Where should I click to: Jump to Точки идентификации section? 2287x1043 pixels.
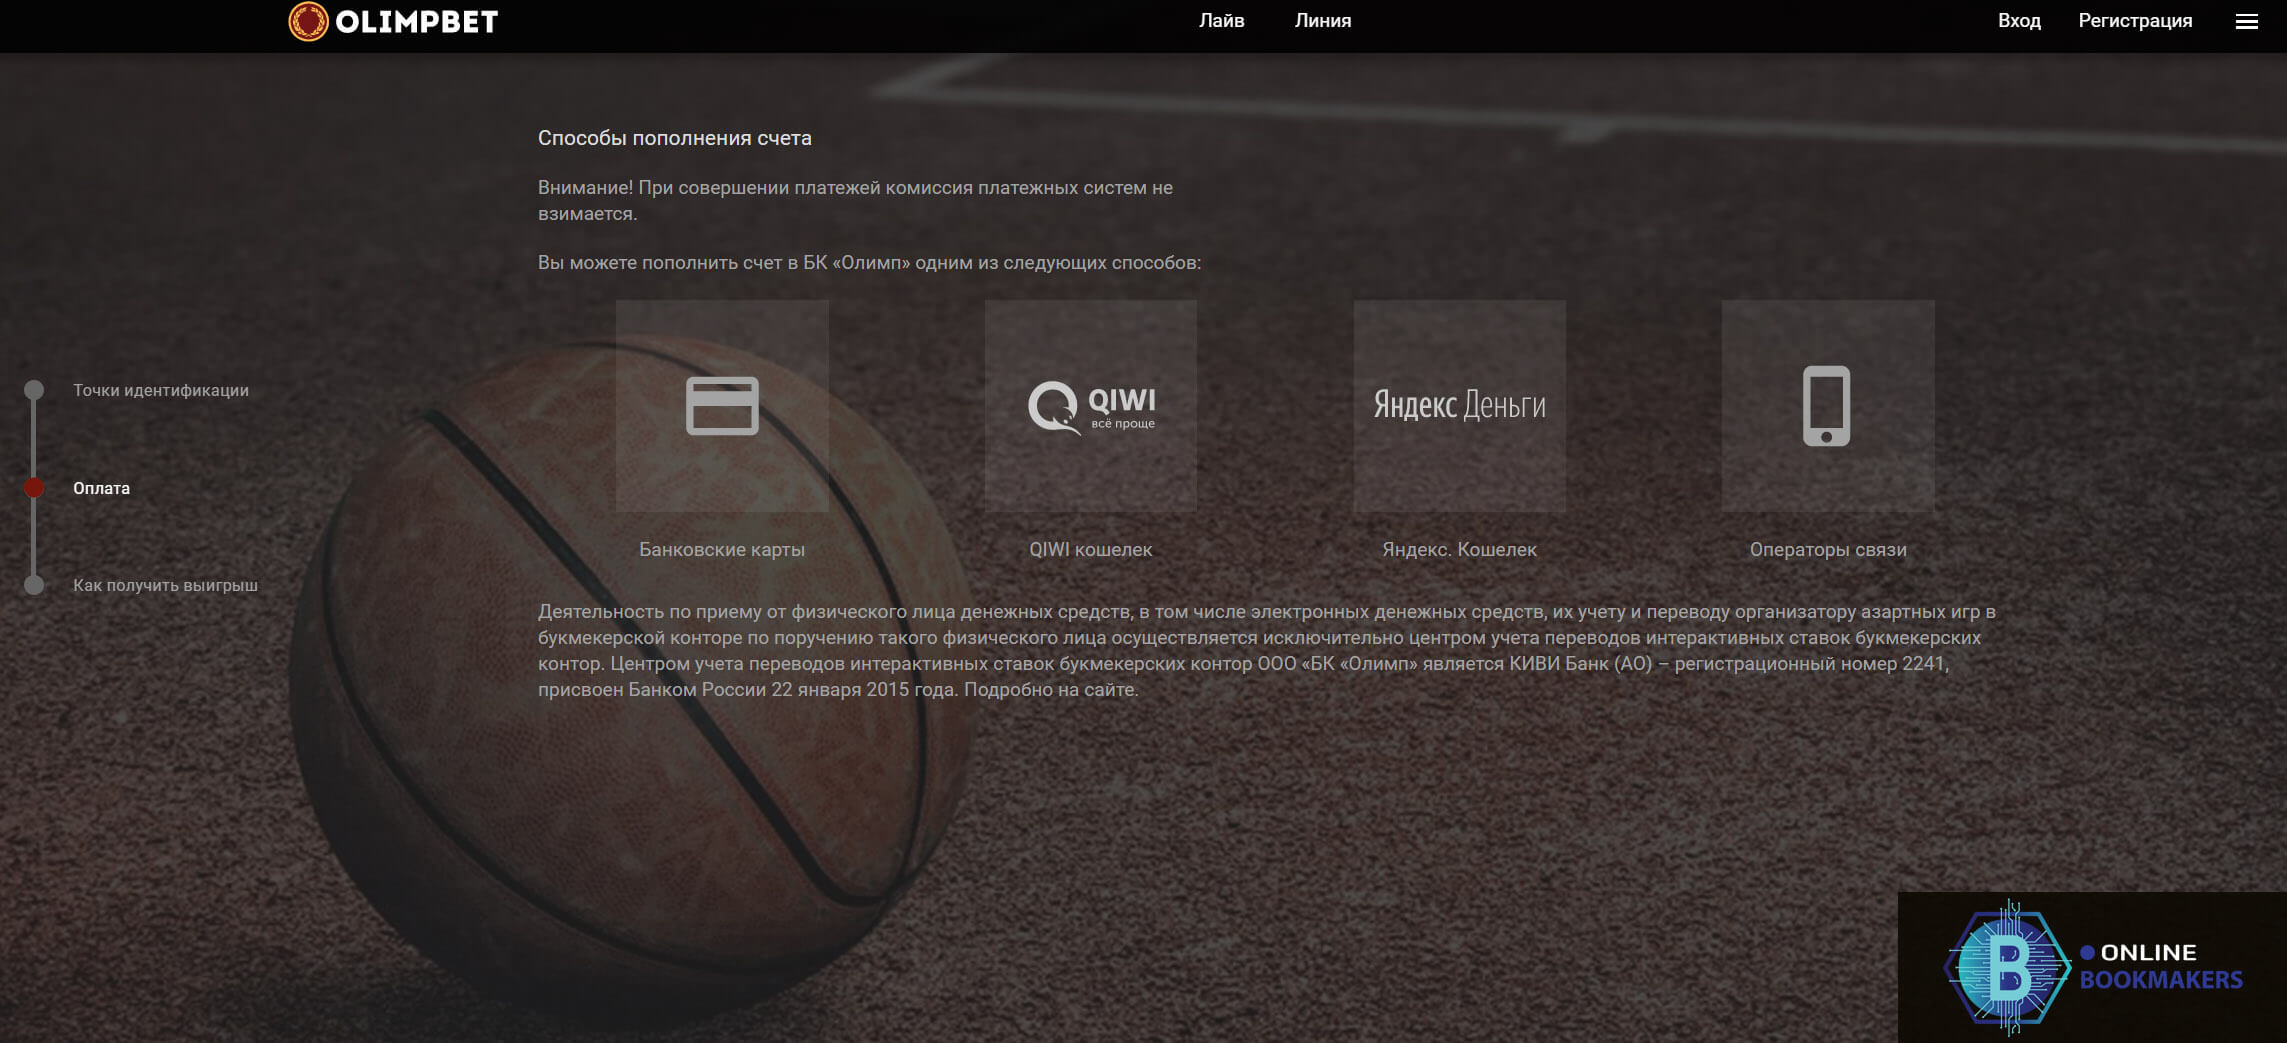click(161, 390)
